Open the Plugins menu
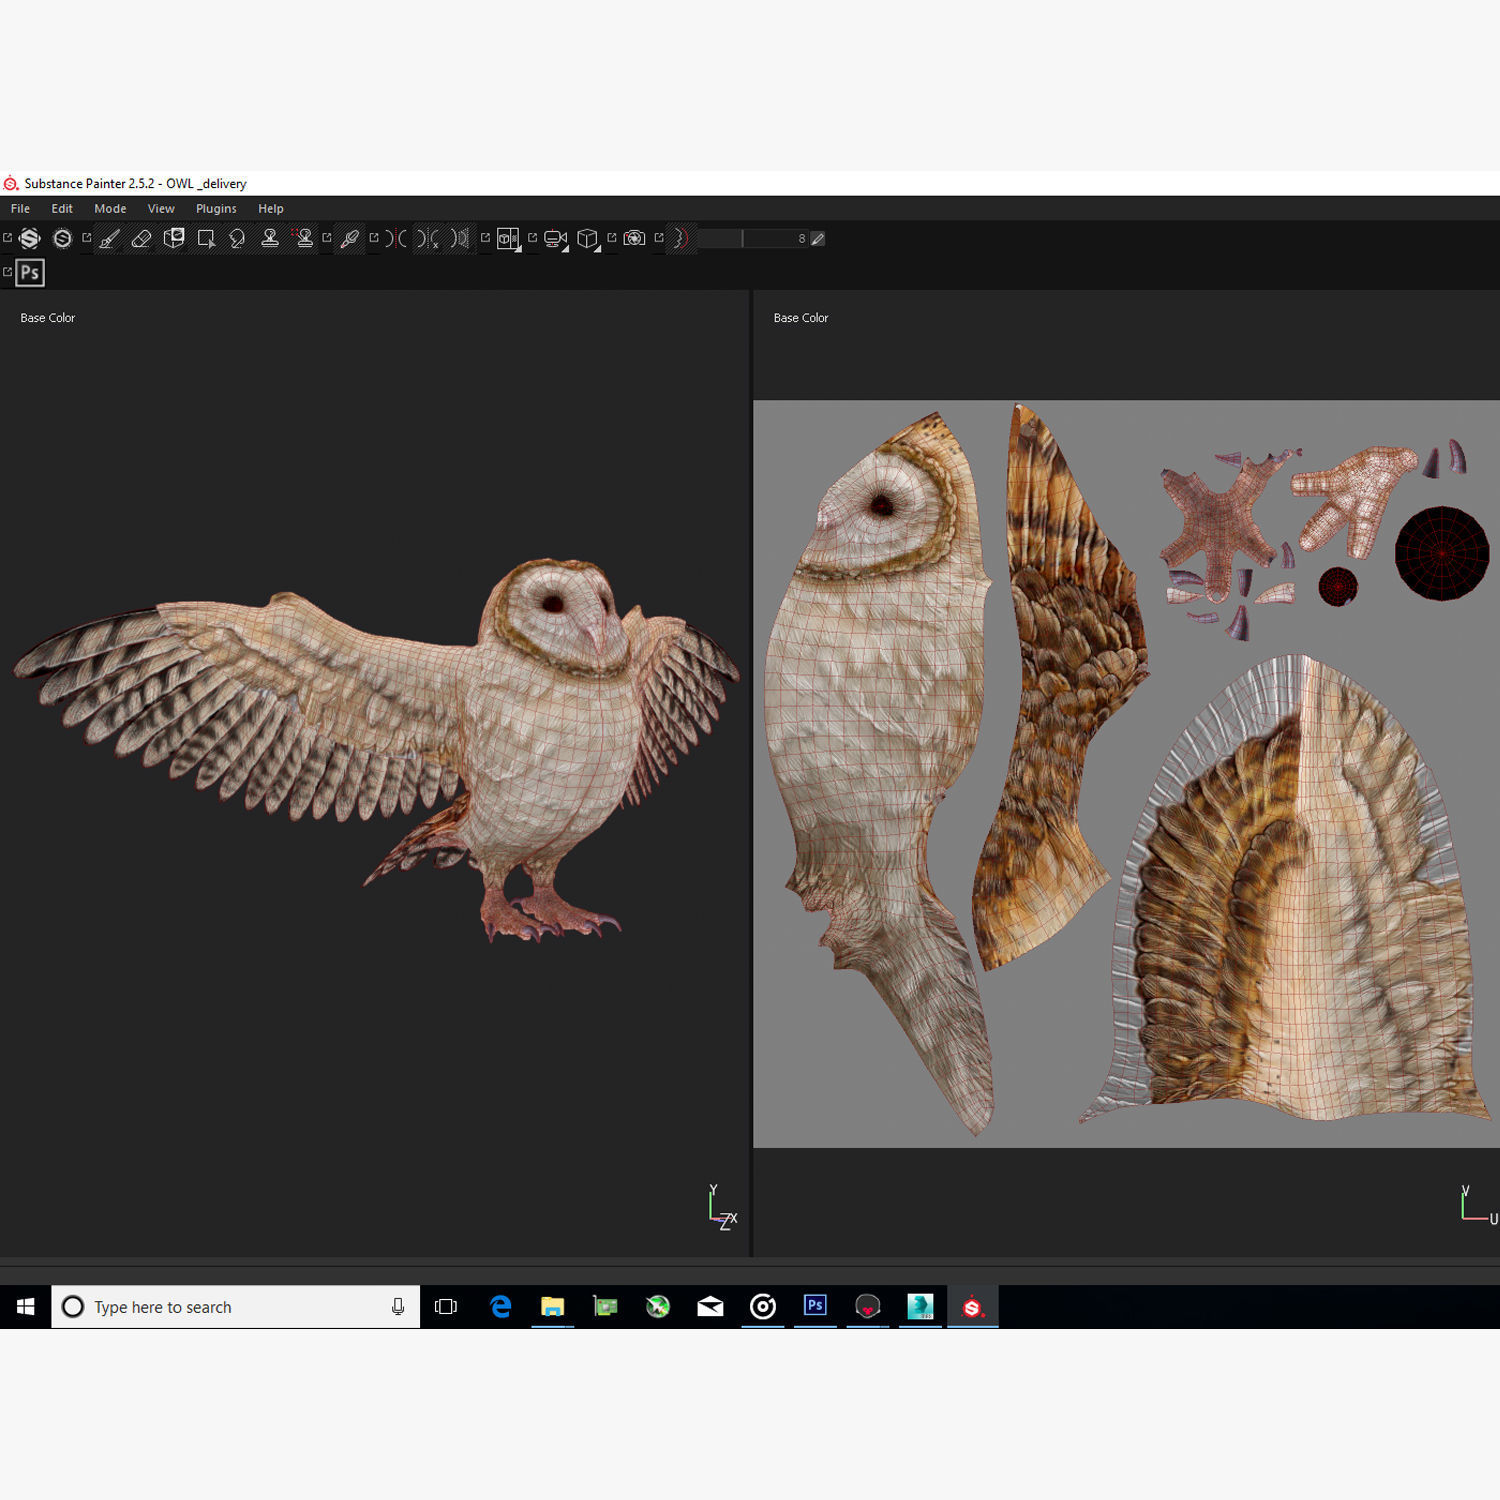Image resolution: width=1500 pixels, height=1500 pixels. click(x=216, y=209)
